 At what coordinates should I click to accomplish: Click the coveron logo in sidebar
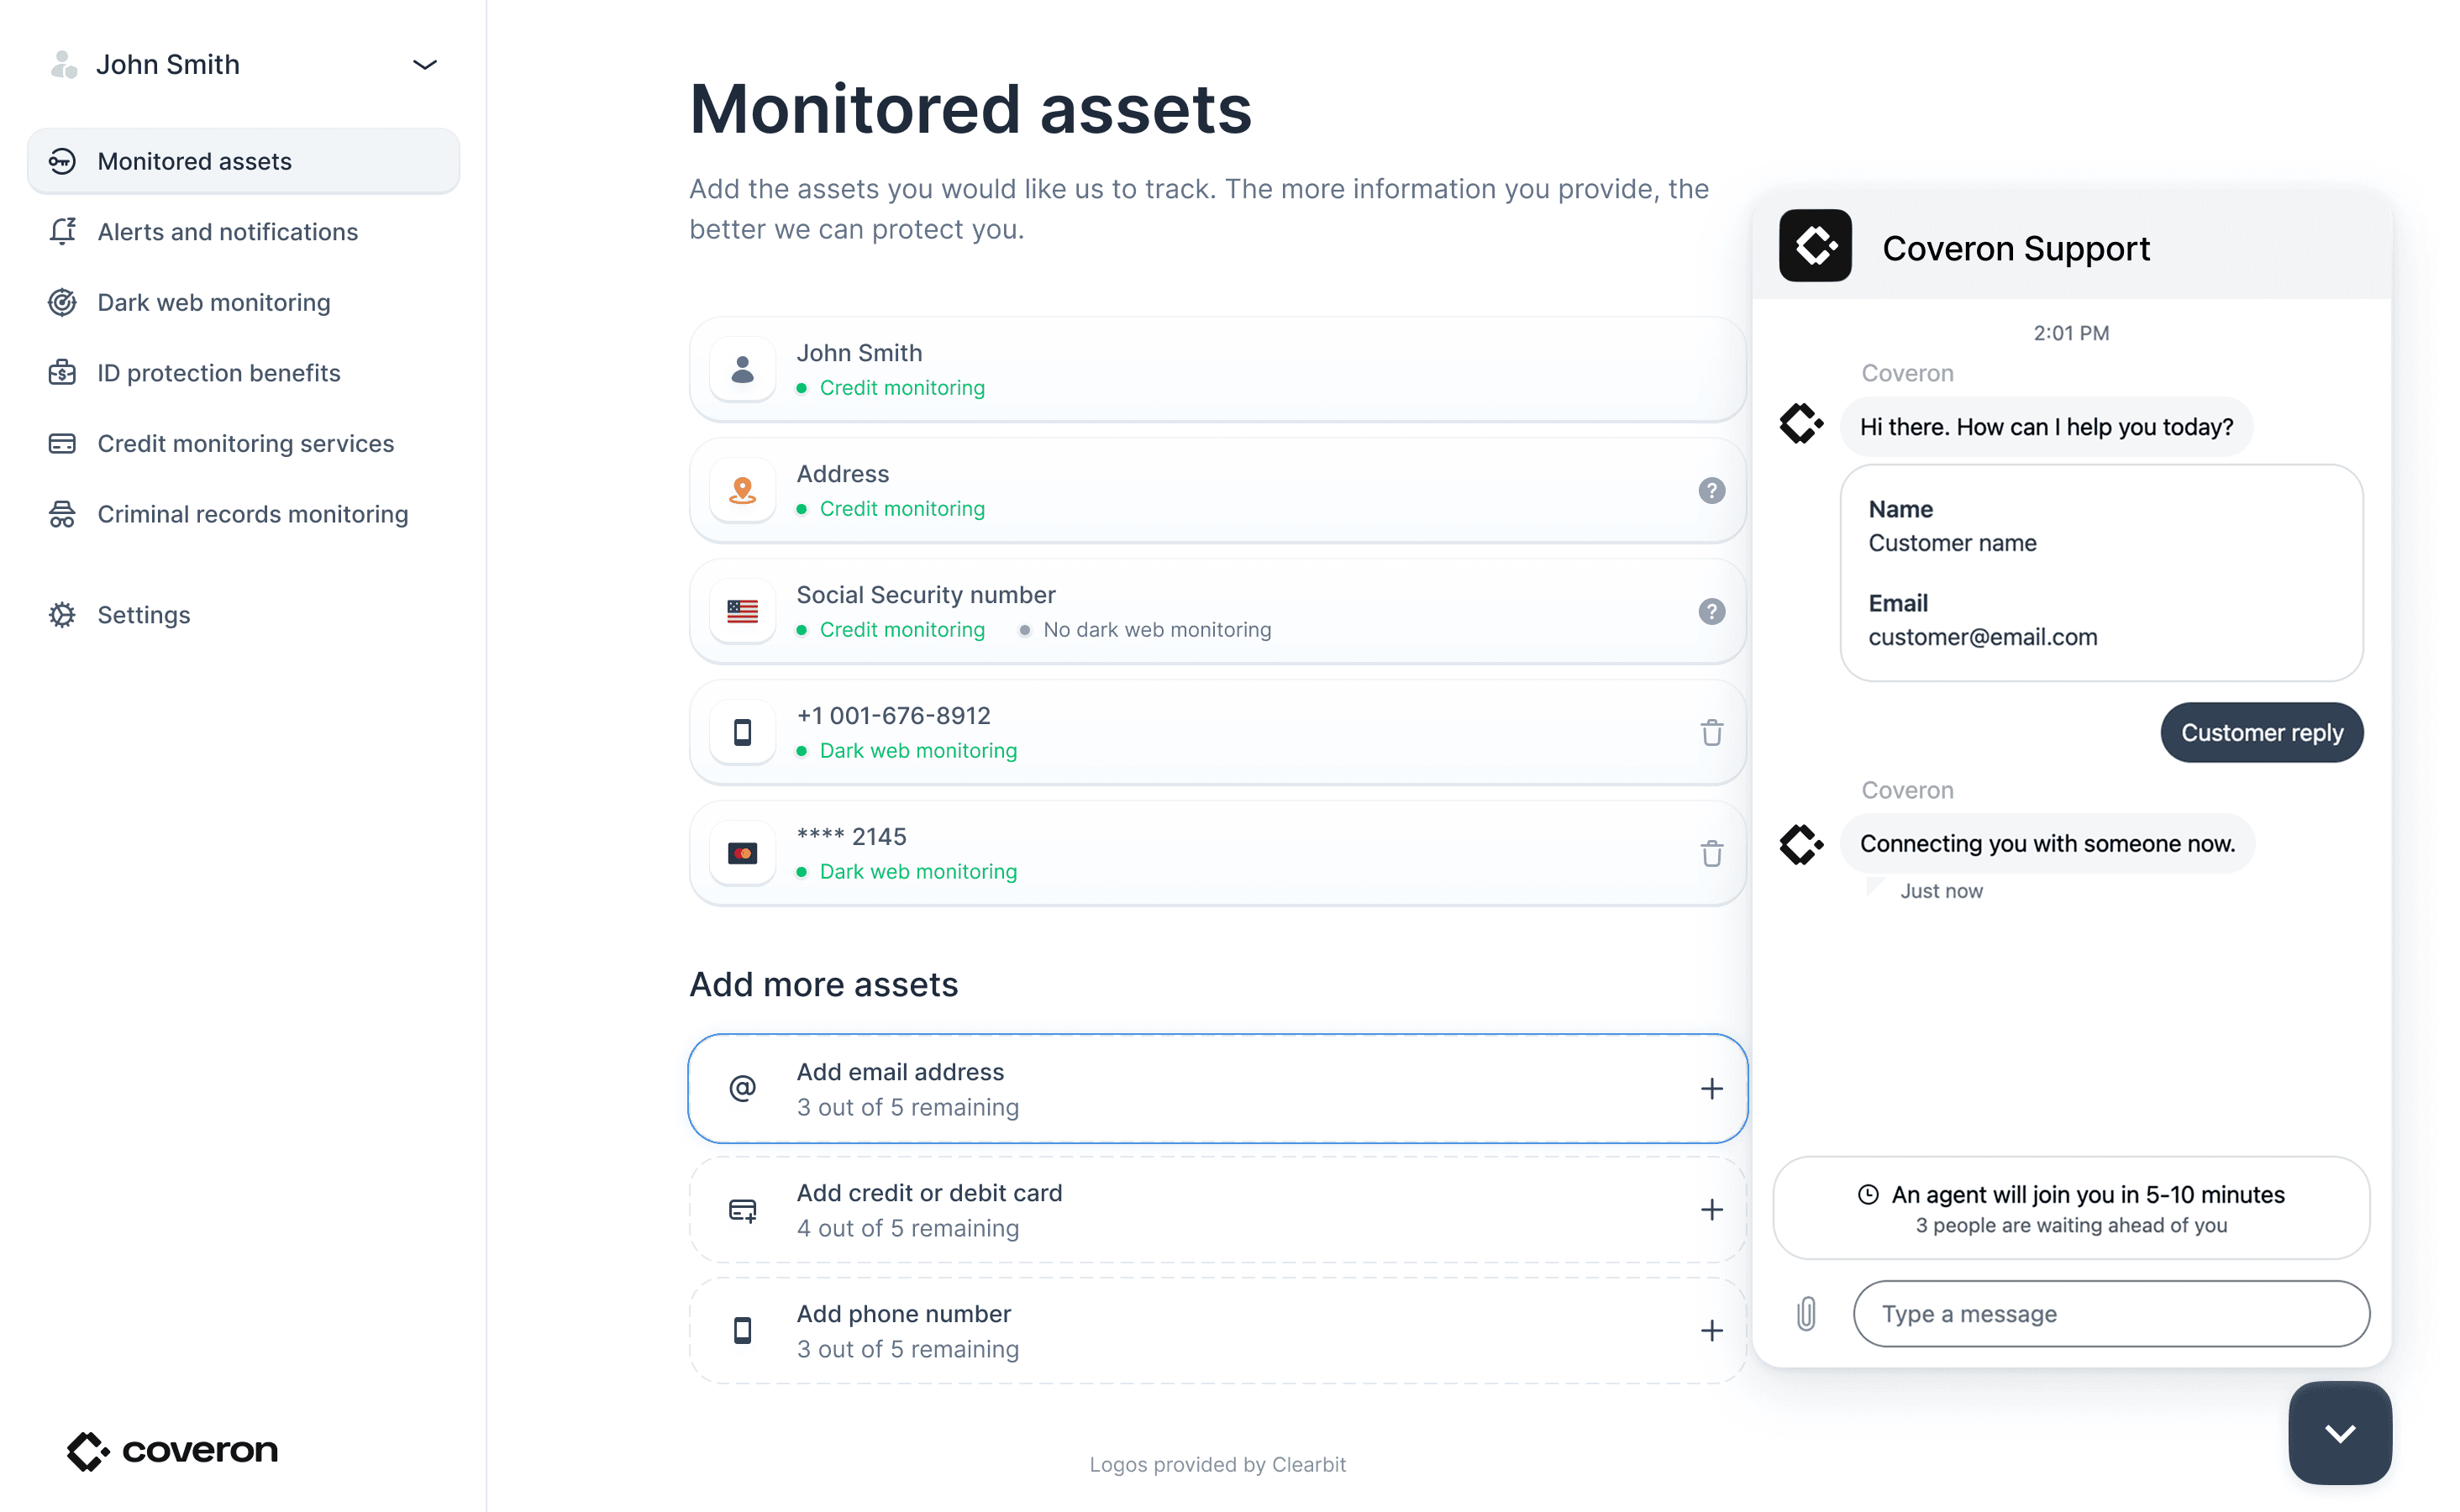pyautogui.click(x=172, y=1451)
